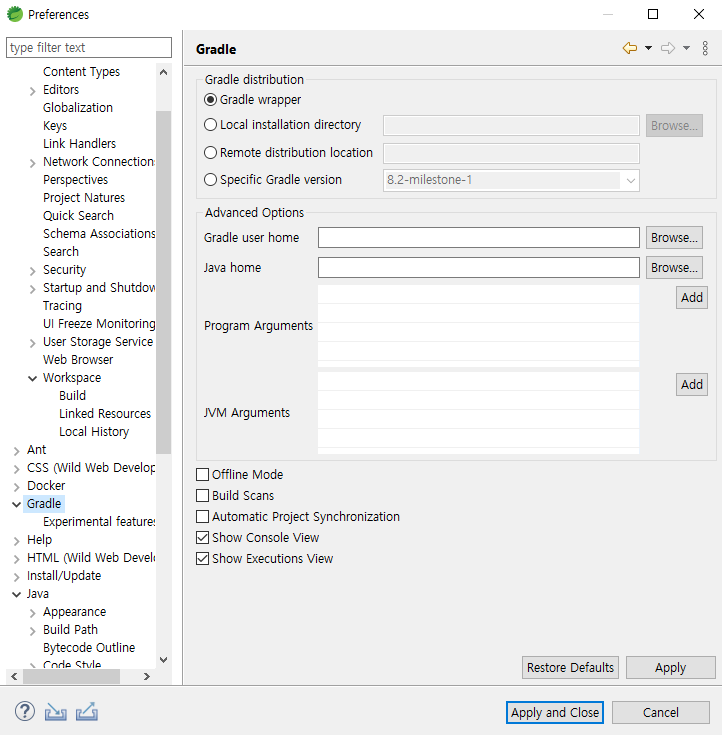Enable Build Scans checkbox

(203, 495)
